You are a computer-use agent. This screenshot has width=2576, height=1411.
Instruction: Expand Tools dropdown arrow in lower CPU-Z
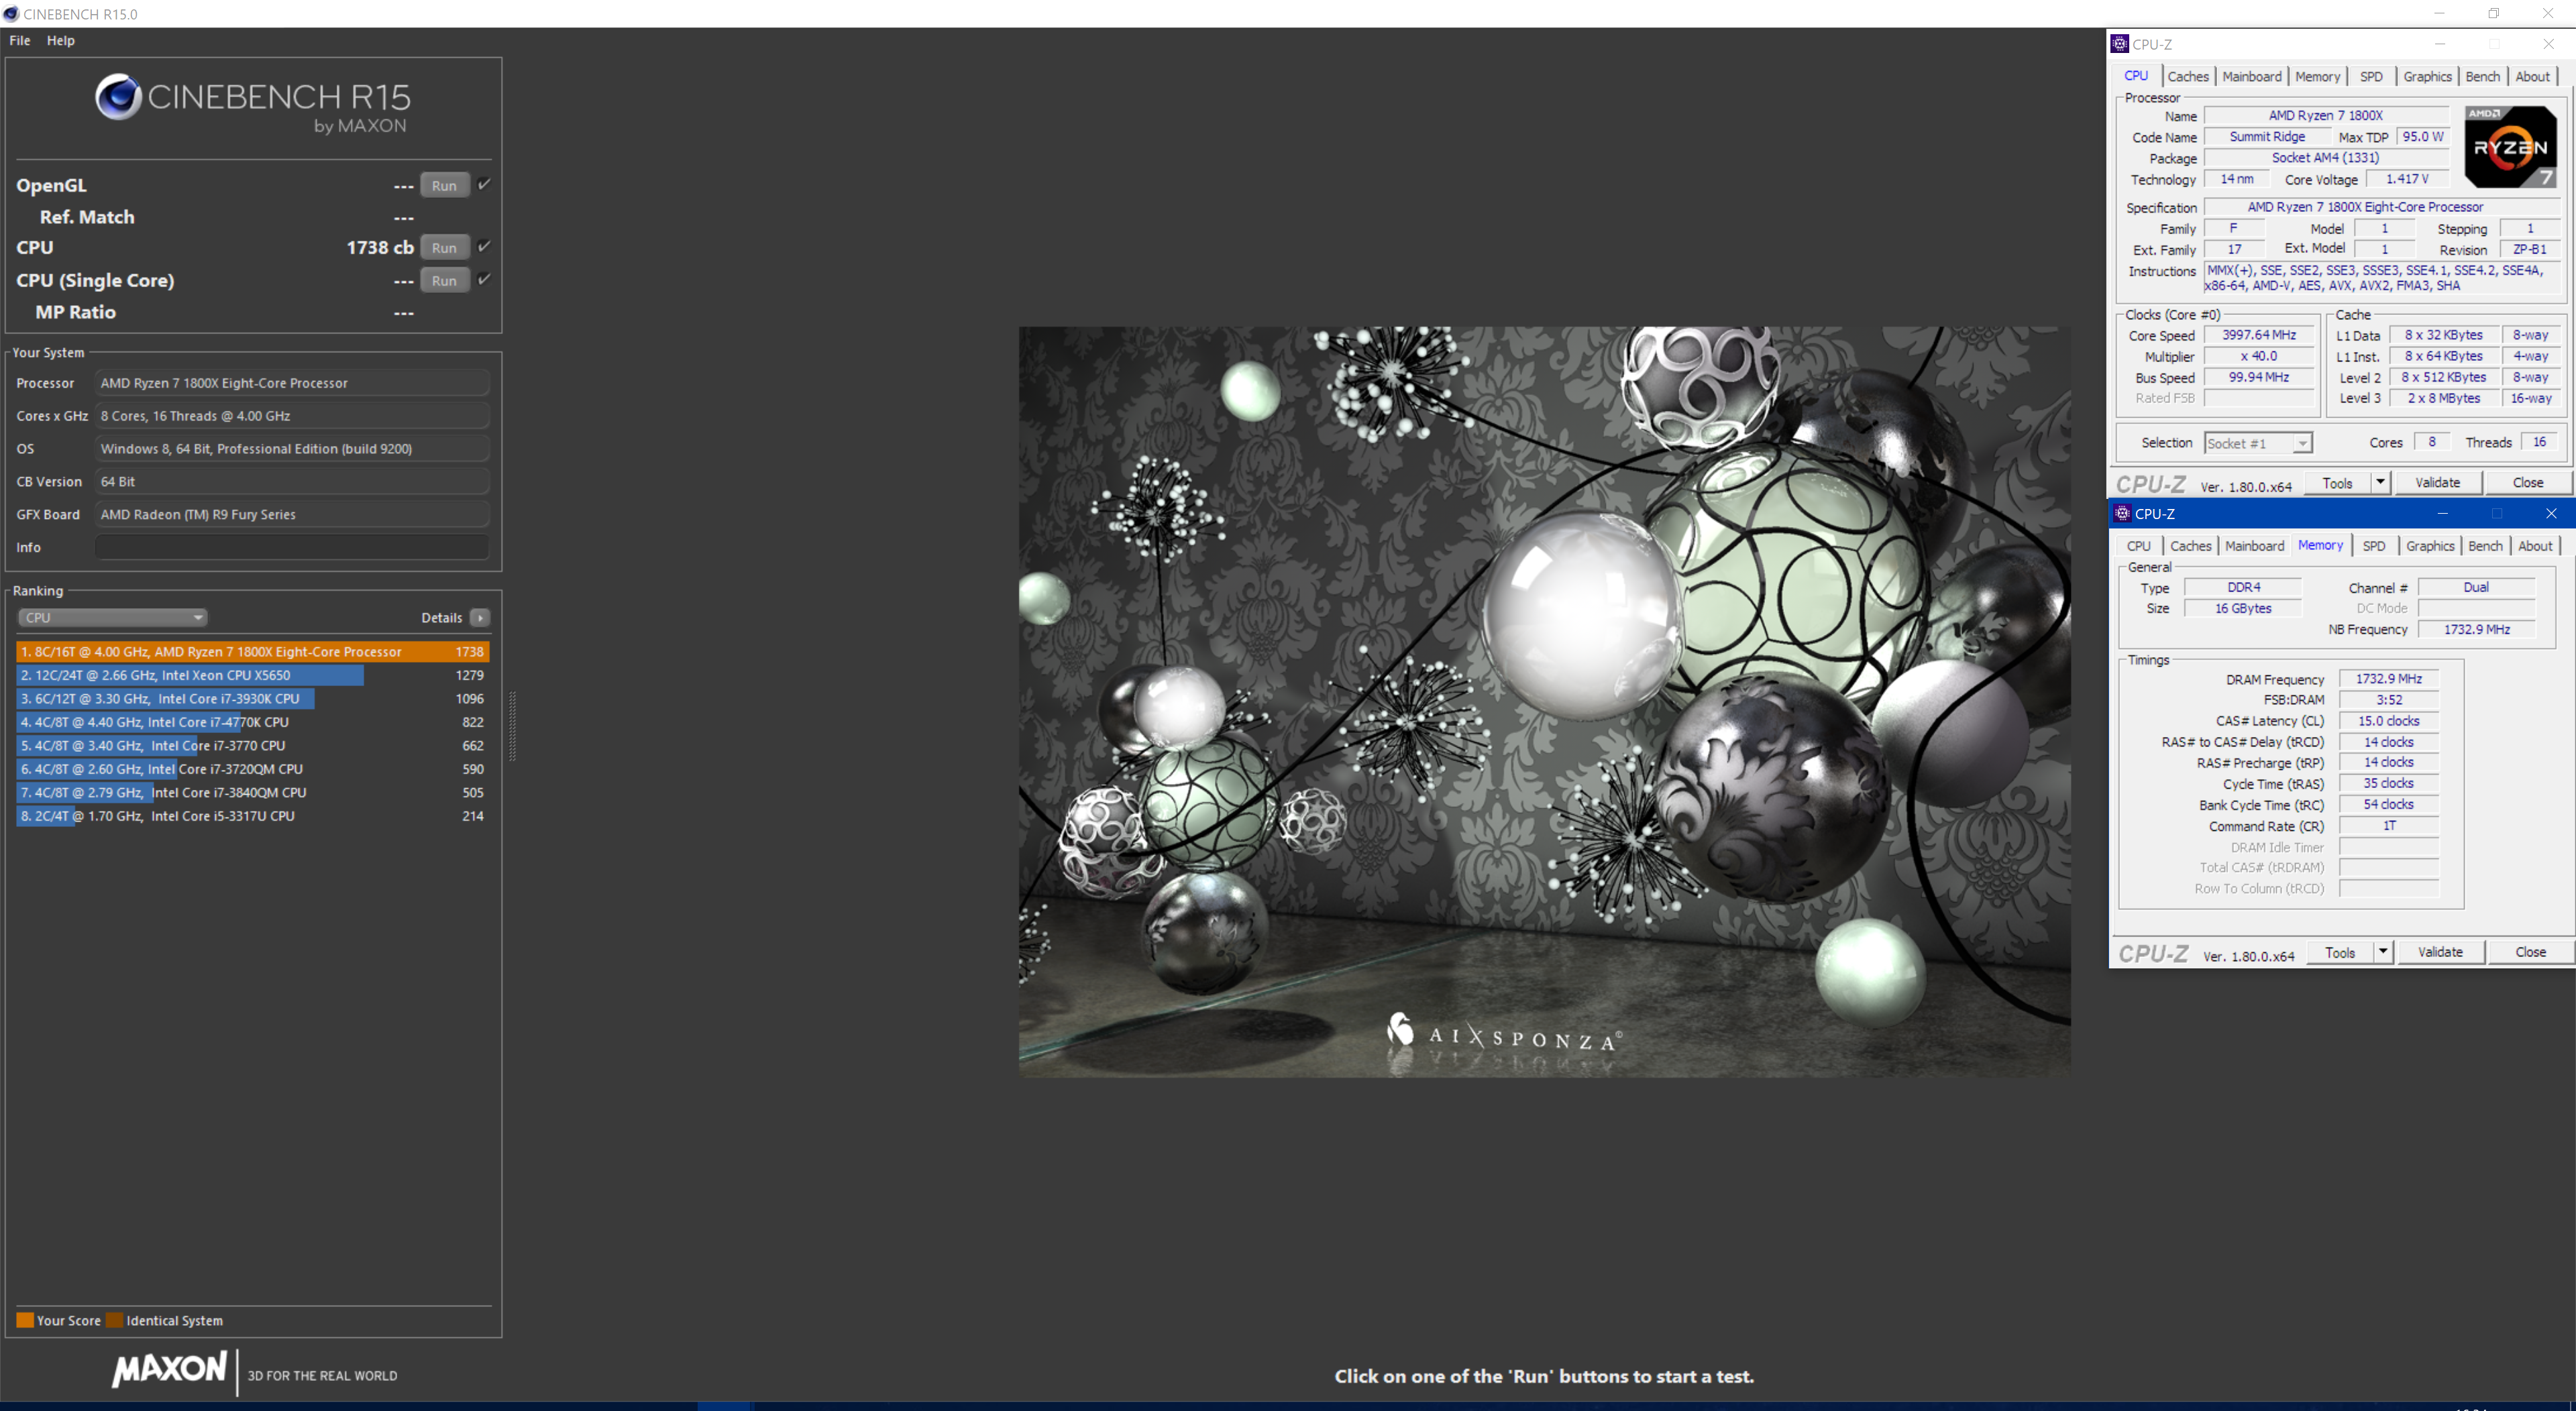(x=2383, y=952)
